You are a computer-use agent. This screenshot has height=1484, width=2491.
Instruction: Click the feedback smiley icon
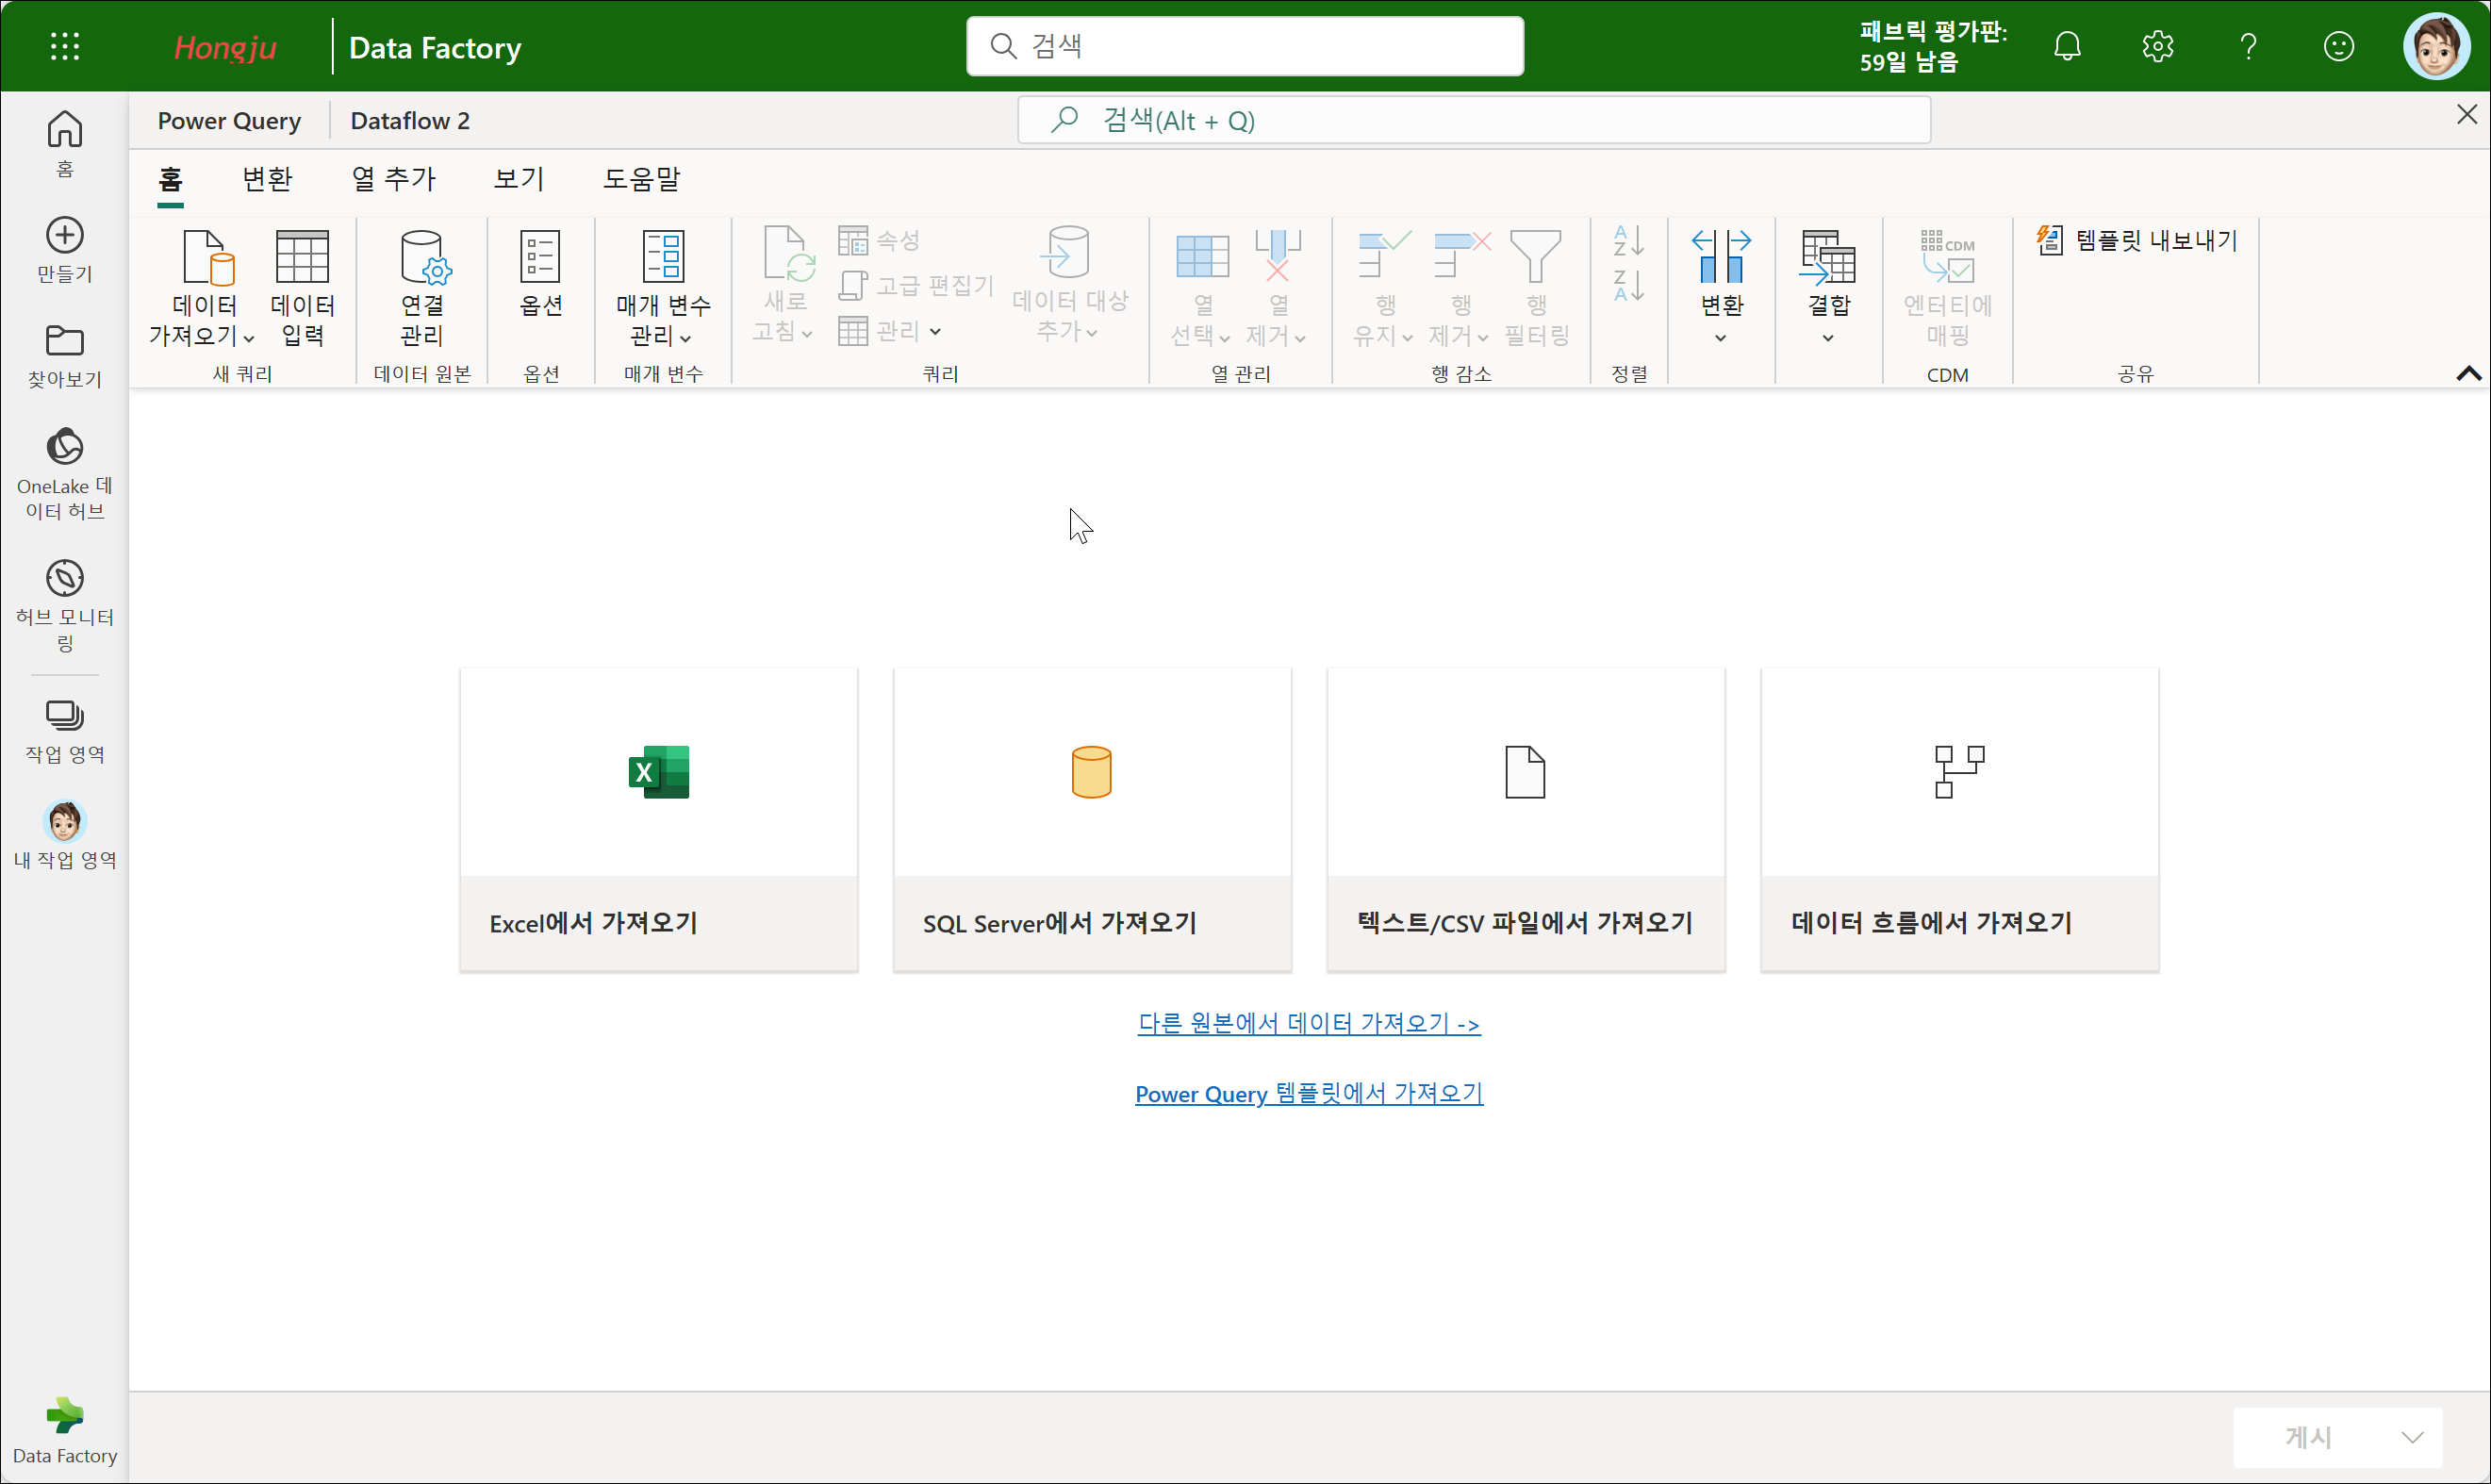pyautogui.click(x=2338, y=46)
